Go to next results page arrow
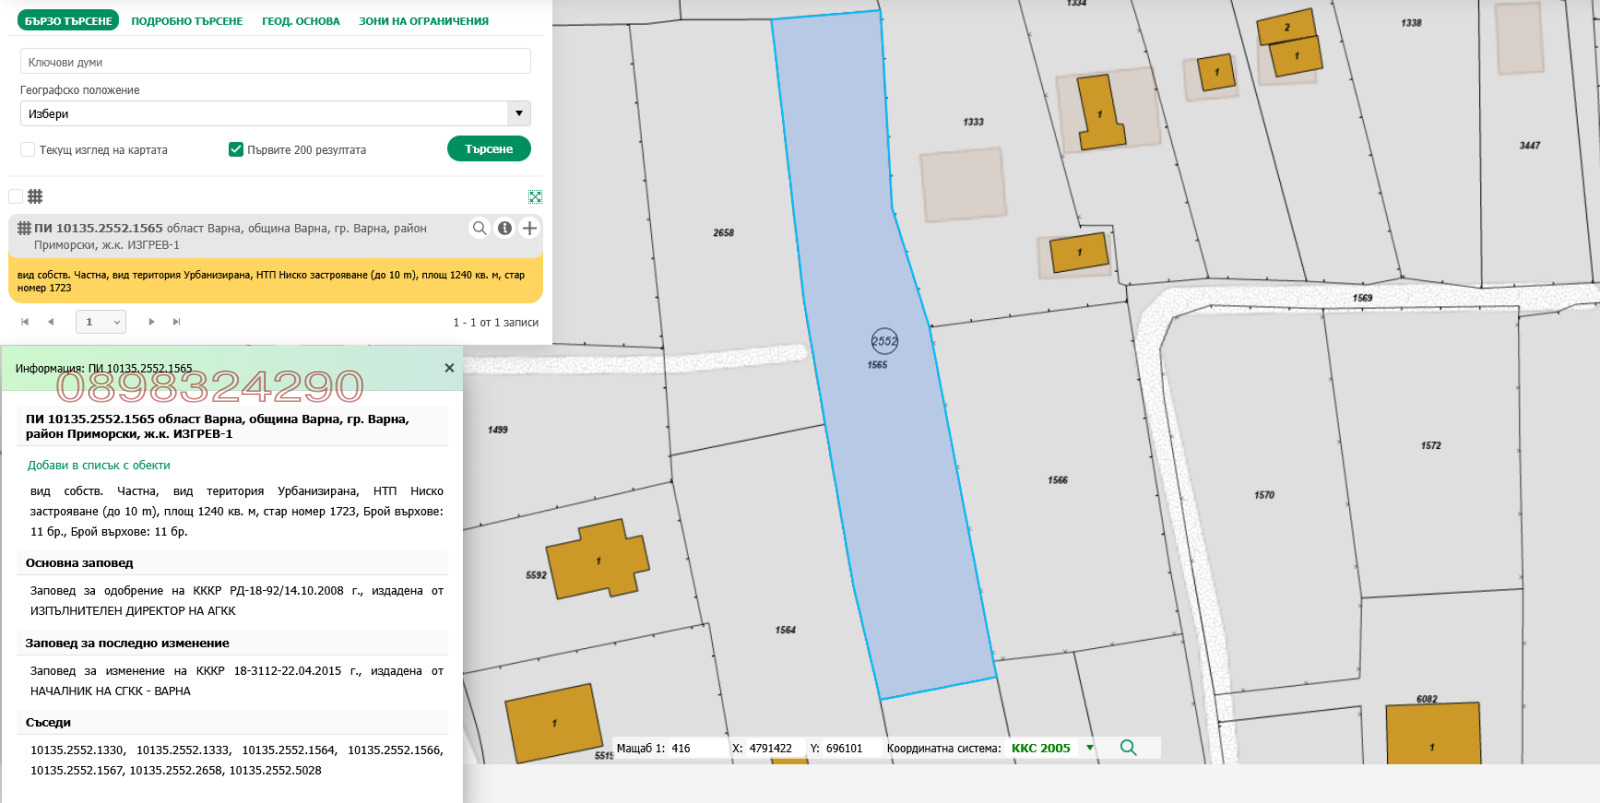Screen dimensions: 1600x803 151,322
